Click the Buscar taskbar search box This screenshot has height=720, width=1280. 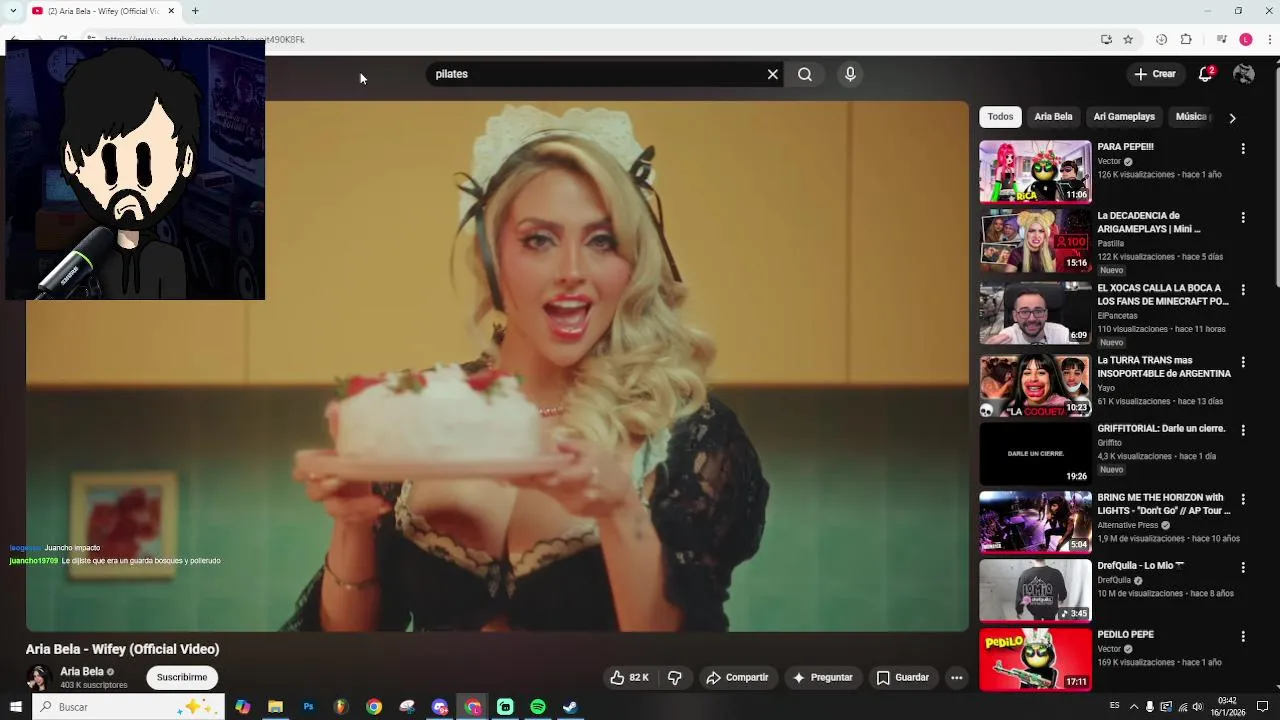pyautogui.click(x=129, y=707)
